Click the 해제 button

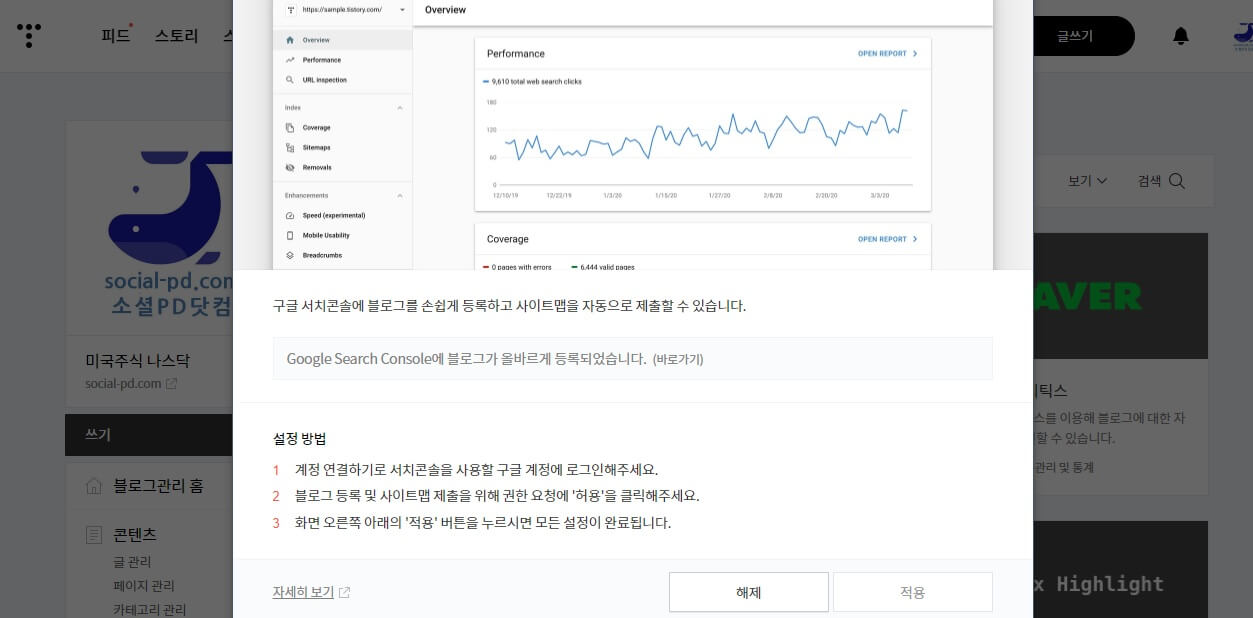[x=749, y=592]
